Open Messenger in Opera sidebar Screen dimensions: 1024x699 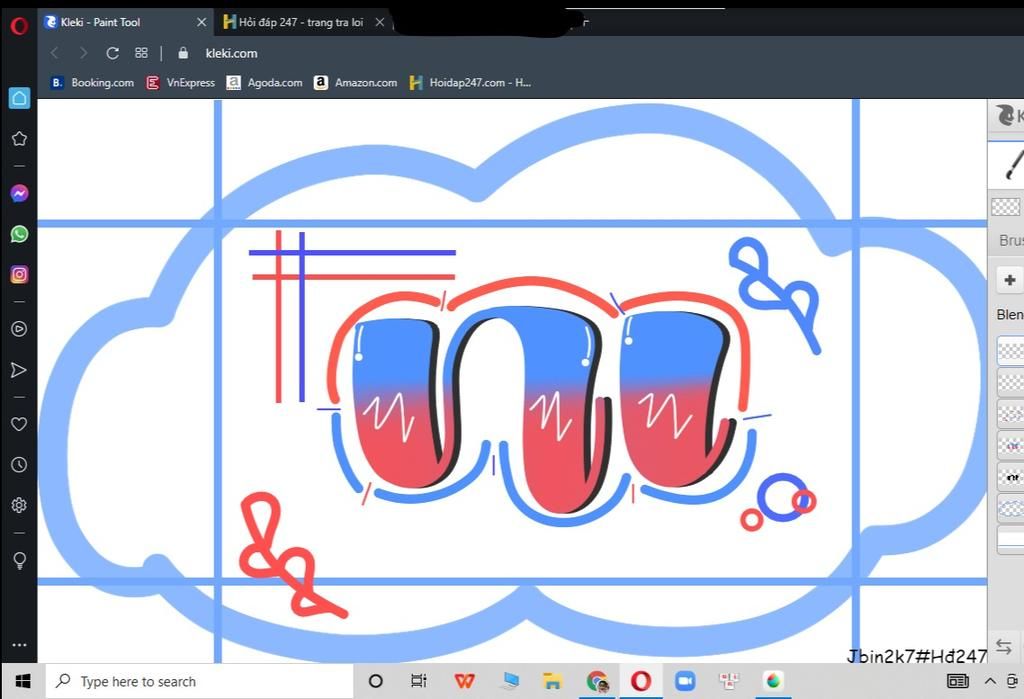[x=19, y=193]
